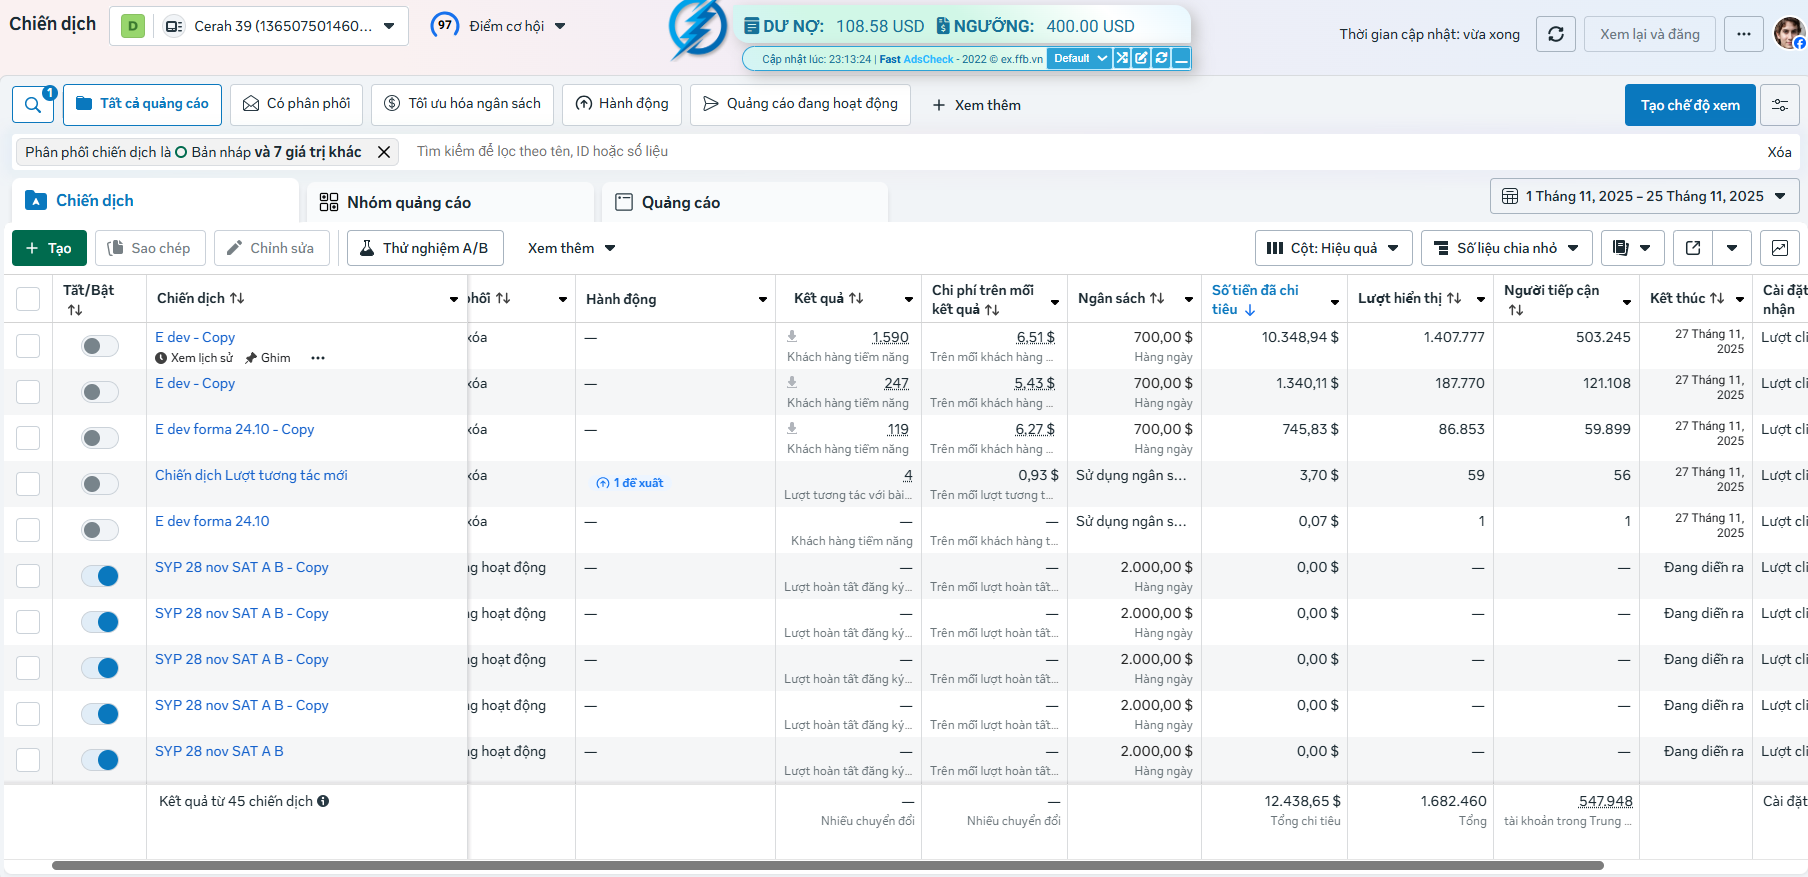Click the green D account icon
This screenshot has height=877, width=1808.
click(133, 26)
